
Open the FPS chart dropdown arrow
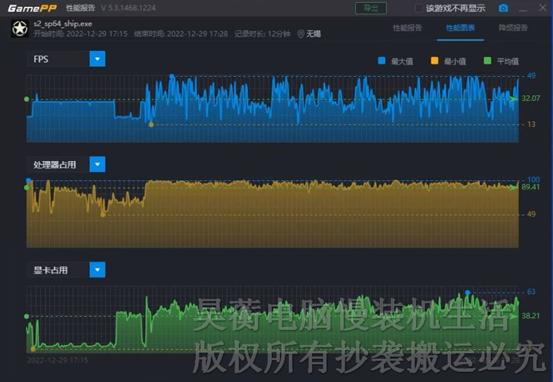97,59
